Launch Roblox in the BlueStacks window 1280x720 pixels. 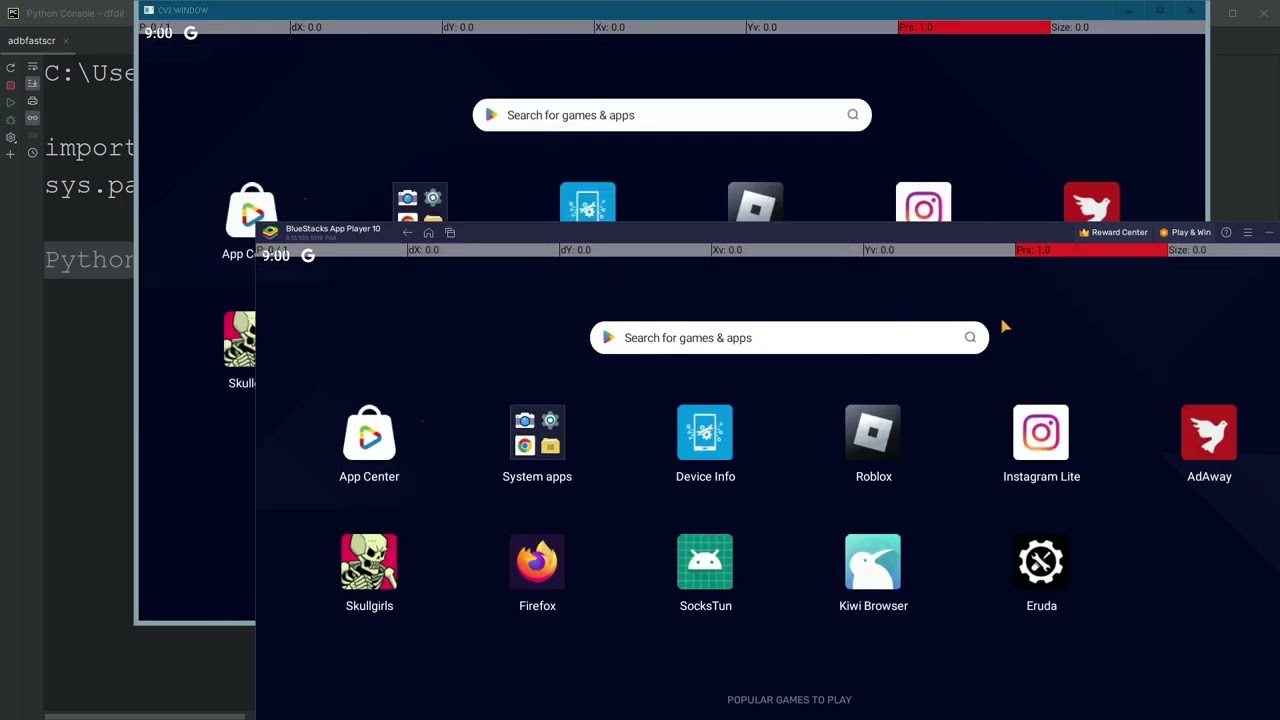point(873,445)
